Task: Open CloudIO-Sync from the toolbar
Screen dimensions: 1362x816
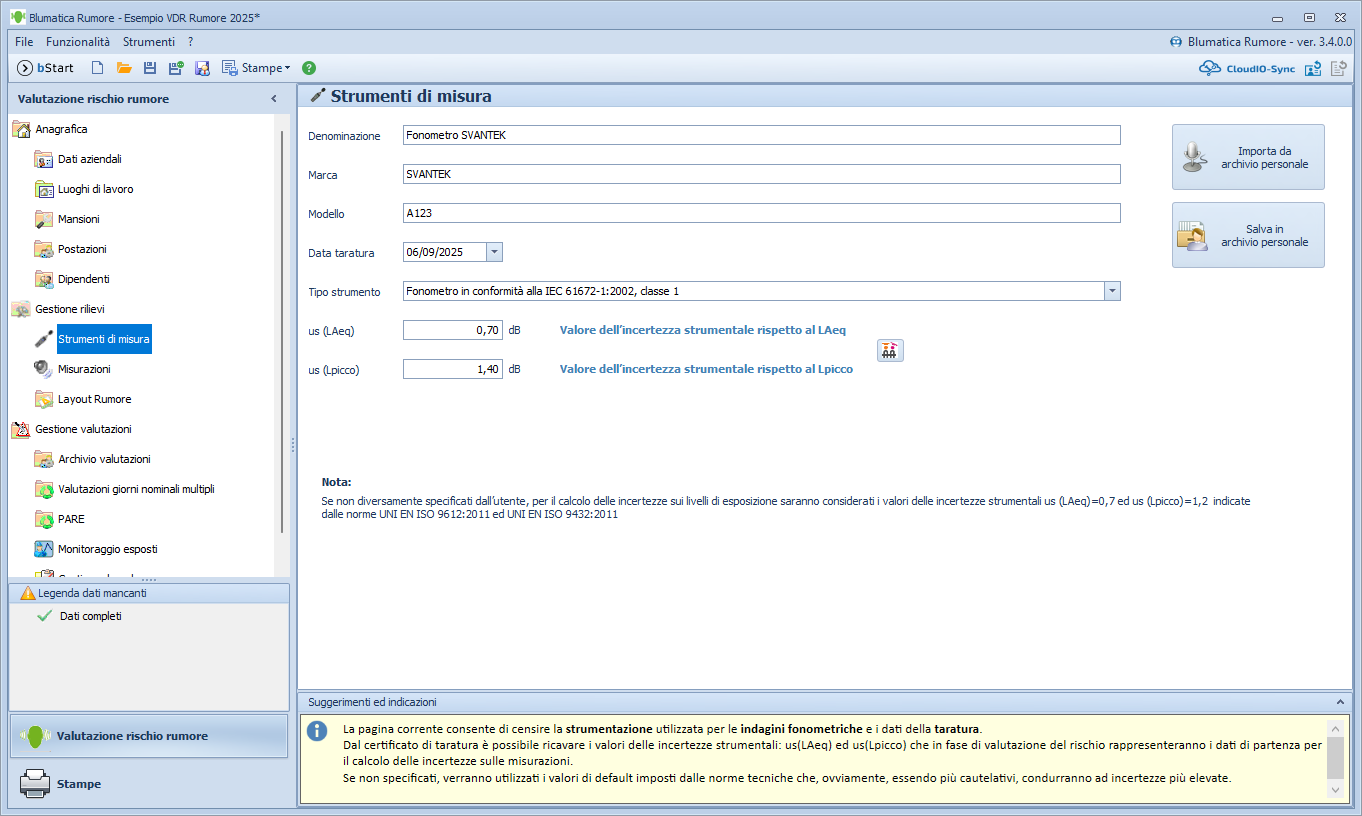Action: 1247,68
